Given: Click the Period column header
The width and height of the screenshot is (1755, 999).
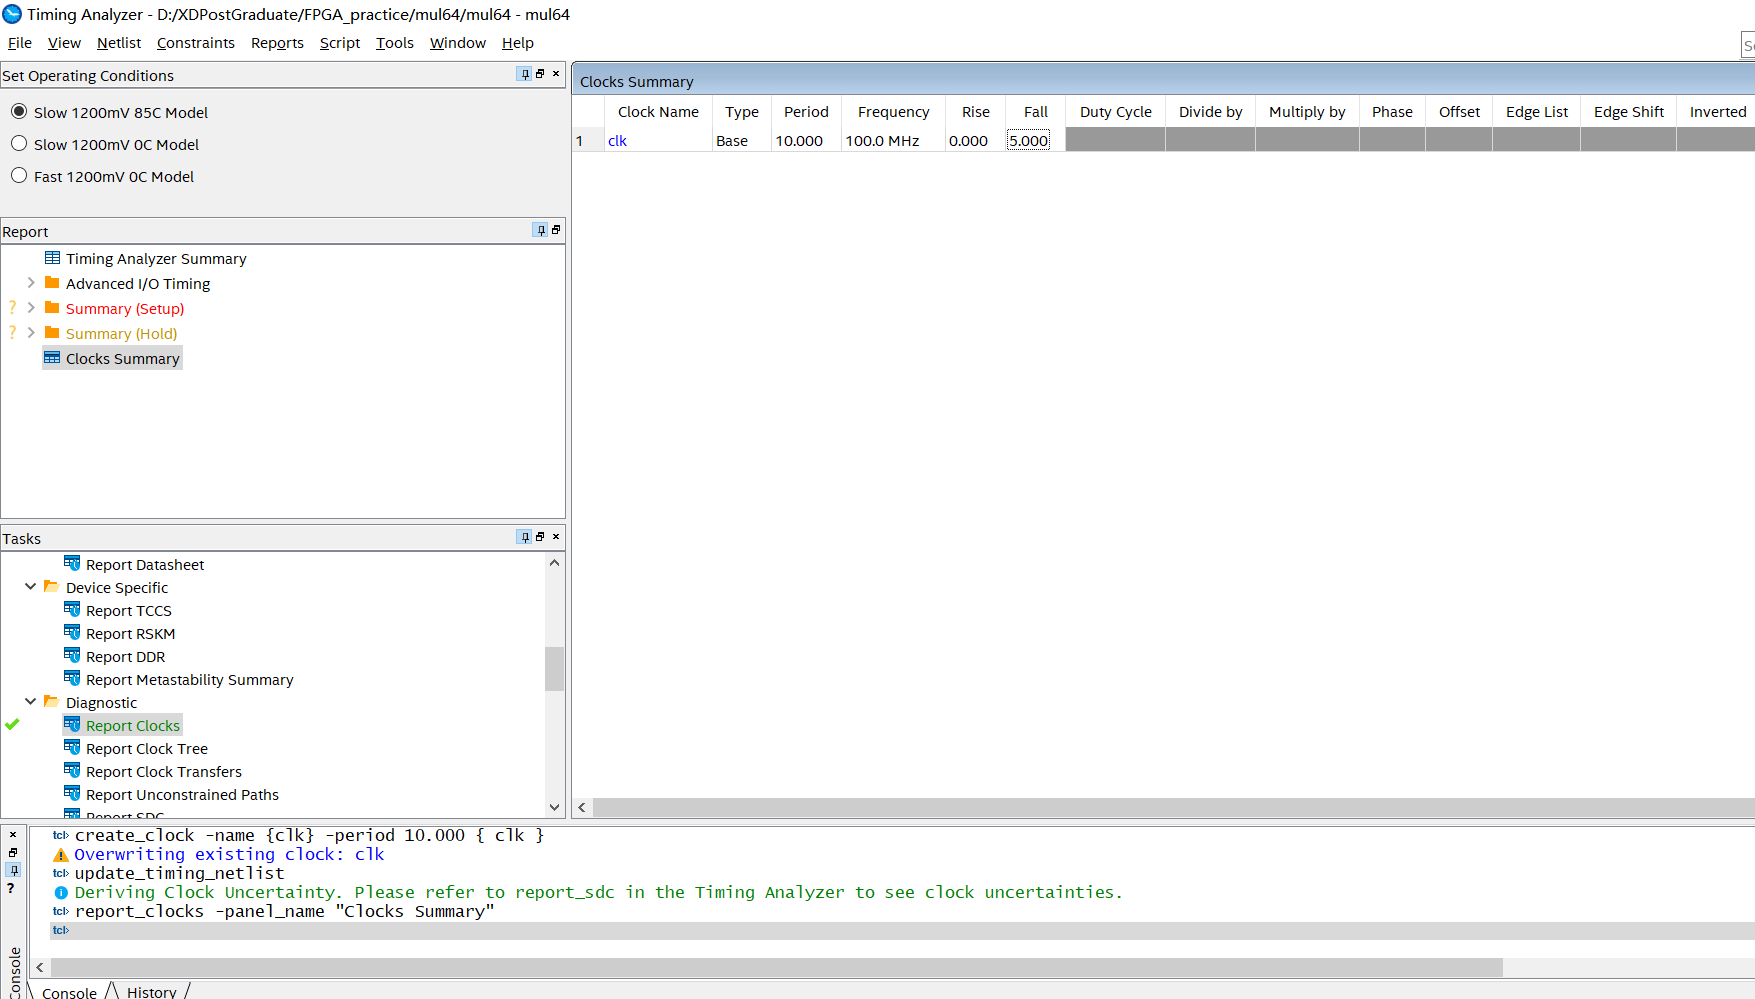Looking at the screenshot, I should [806, 112].
